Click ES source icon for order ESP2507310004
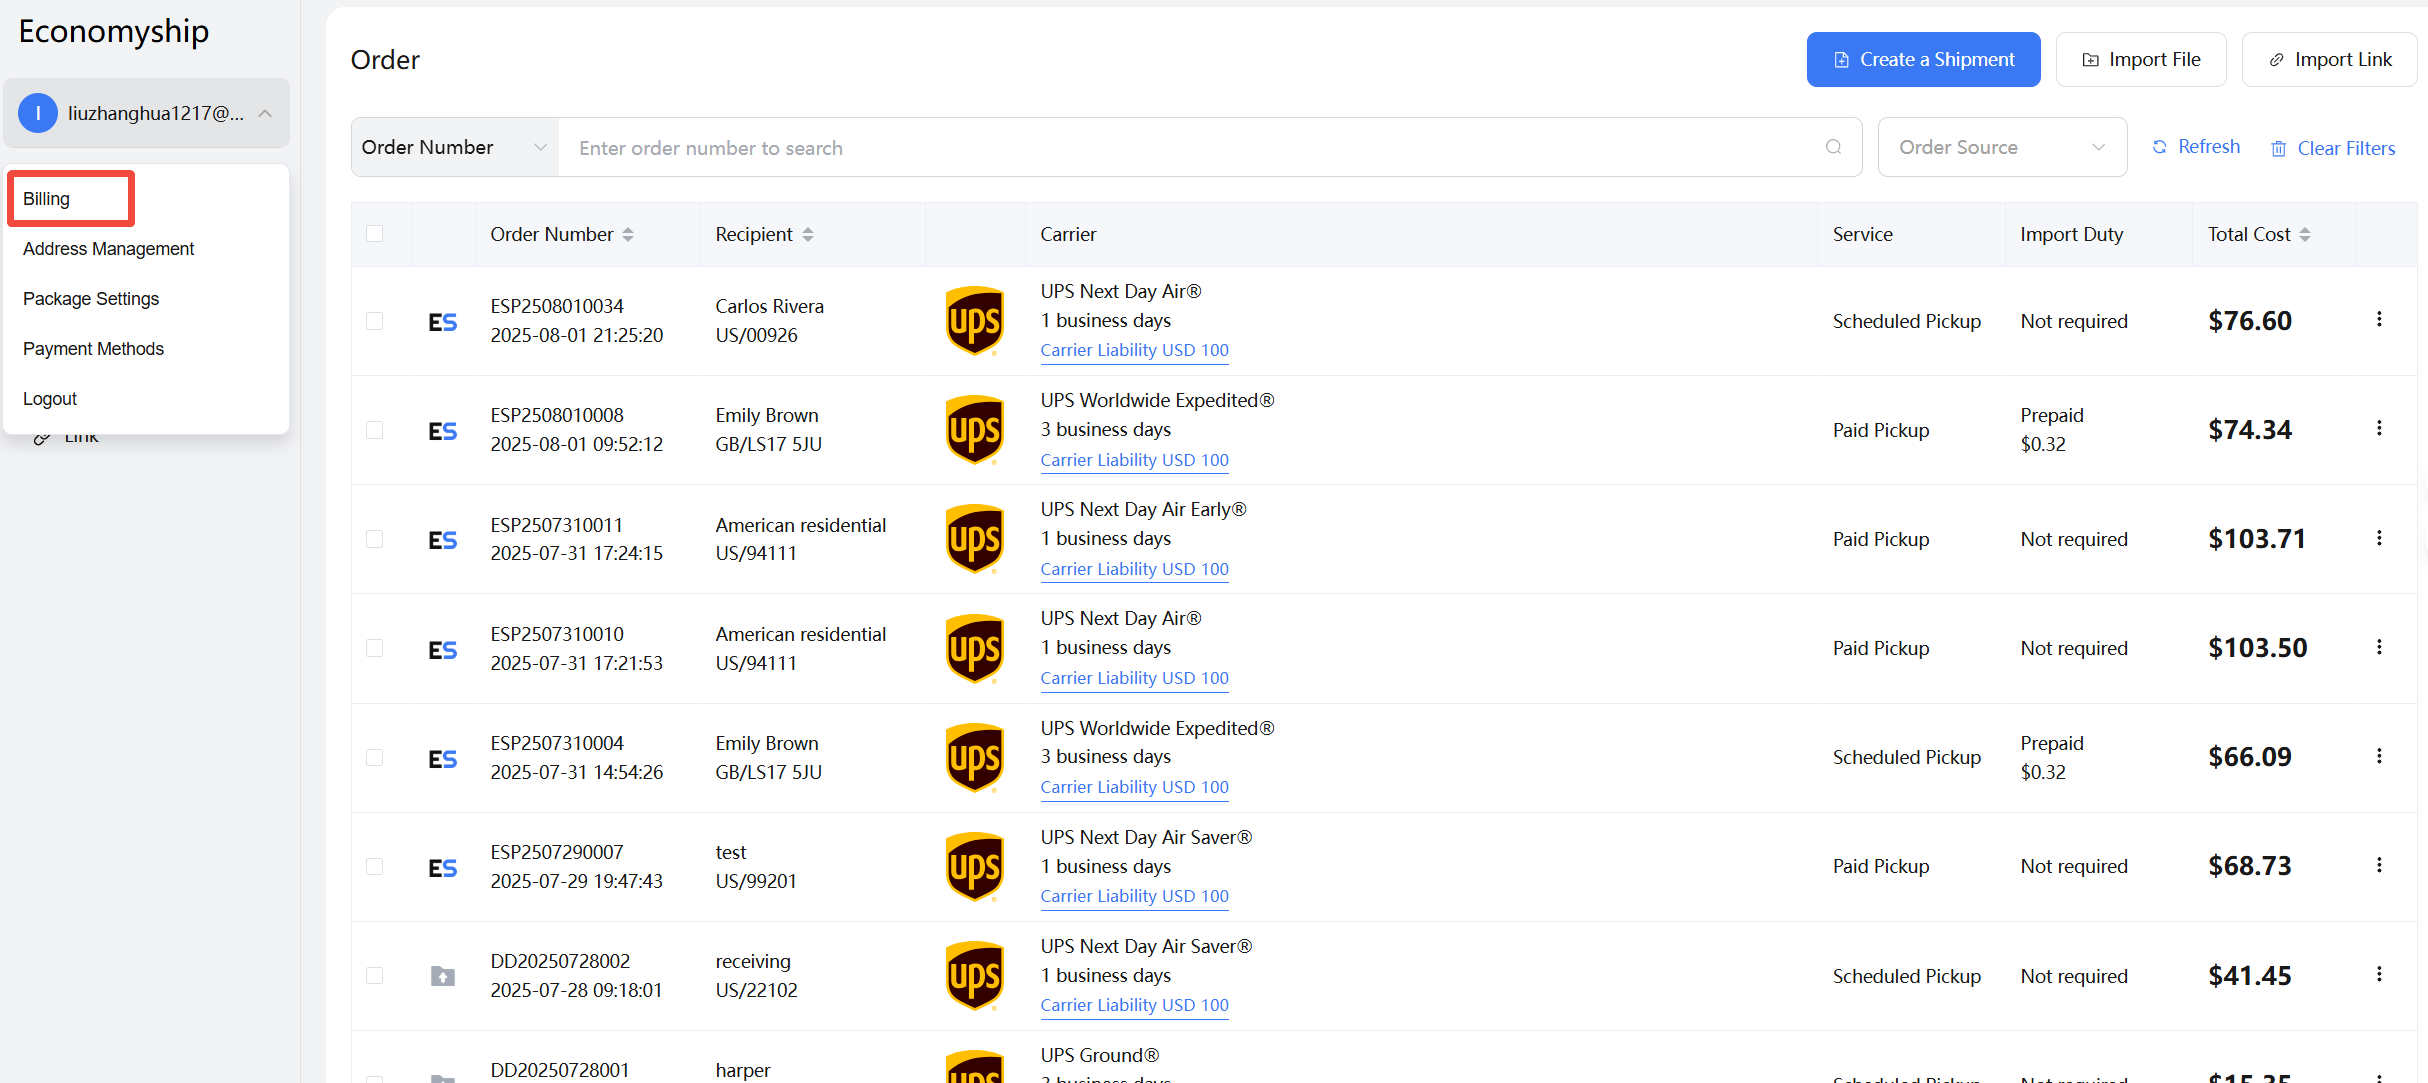 click(442, 759)
